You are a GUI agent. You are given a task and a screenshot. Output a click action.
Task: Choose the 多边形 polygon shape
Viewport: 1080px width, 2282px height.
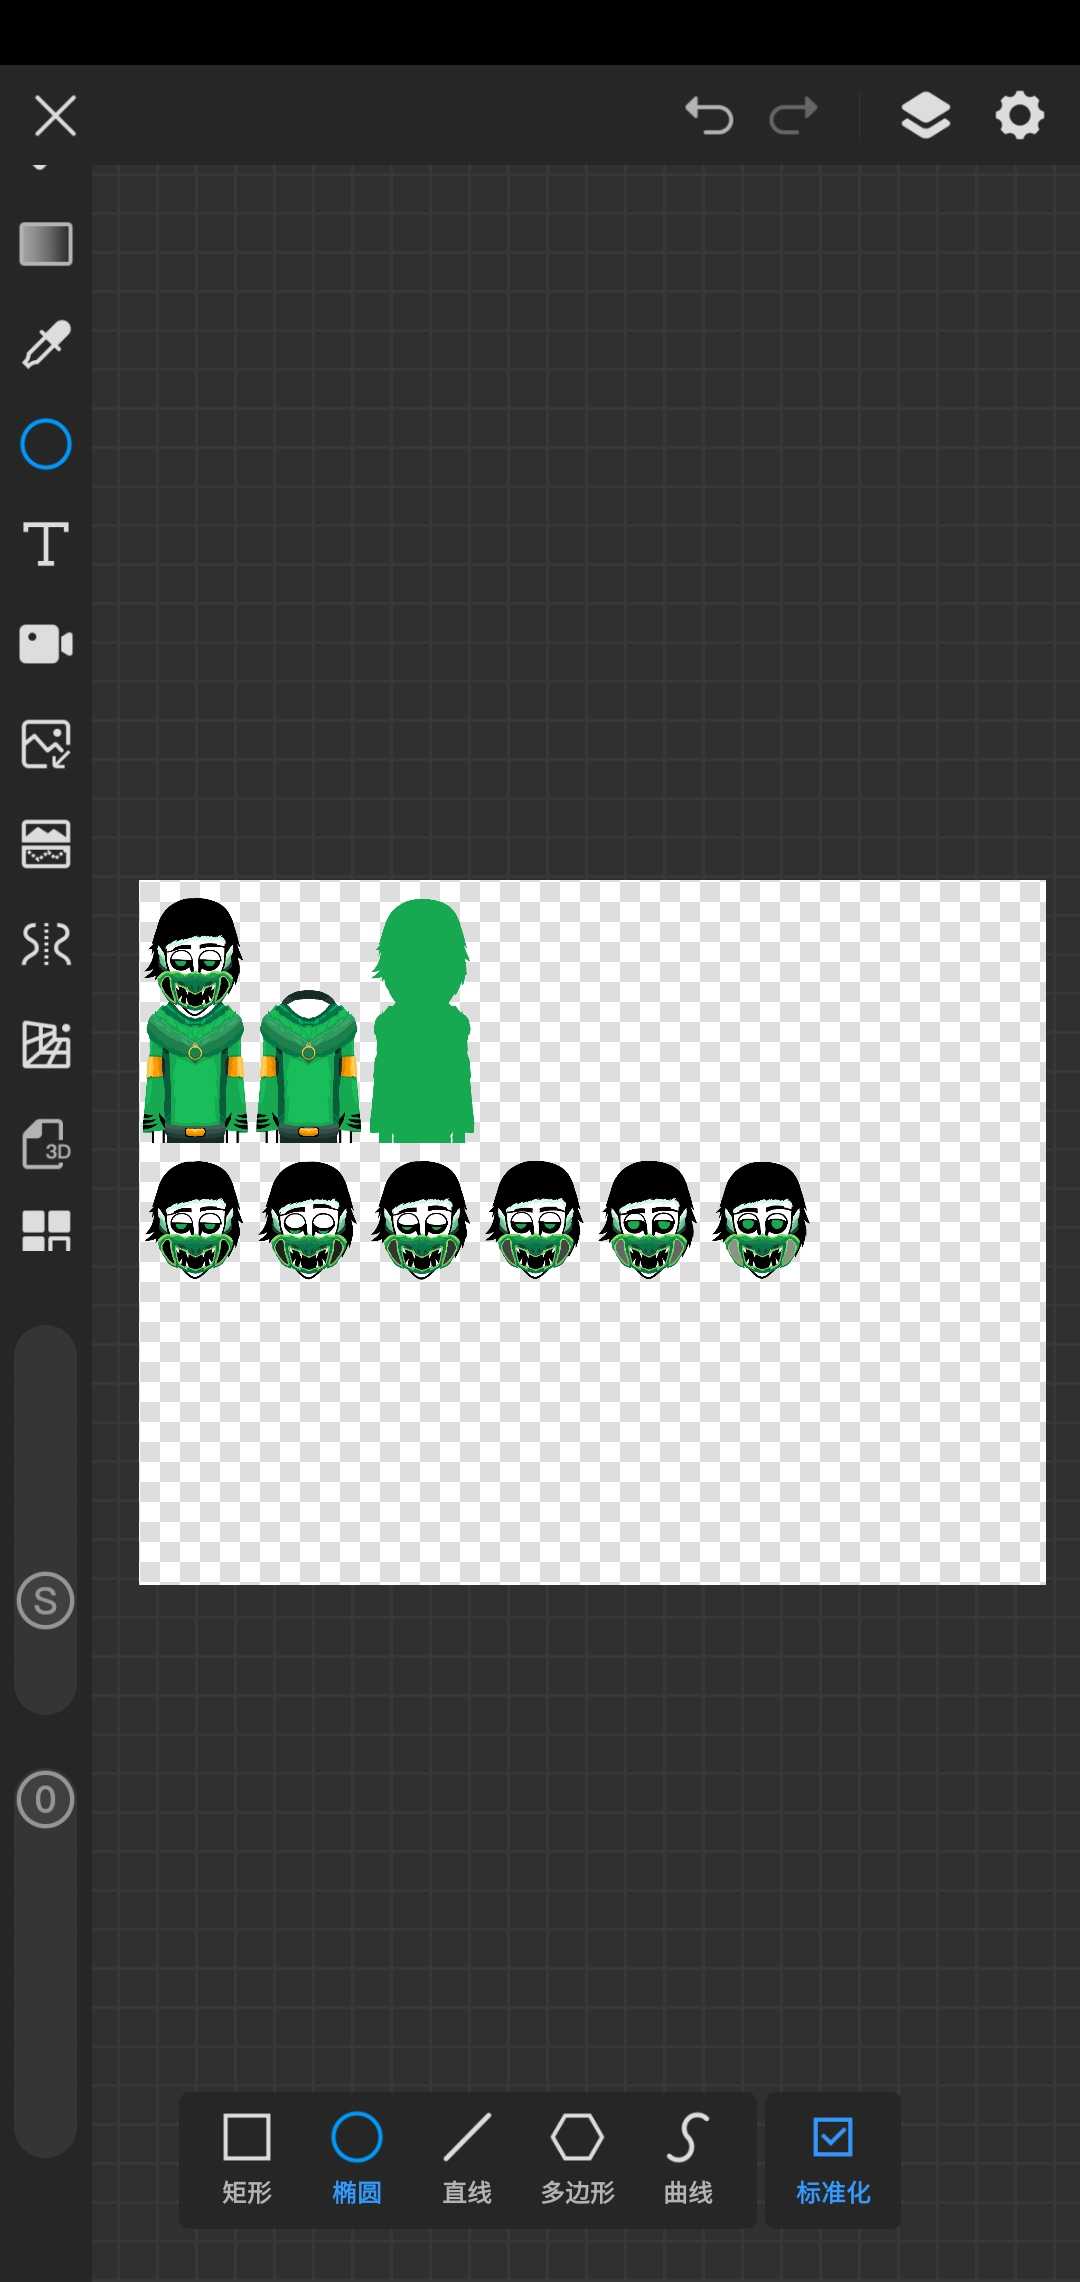pos(578,2160)
